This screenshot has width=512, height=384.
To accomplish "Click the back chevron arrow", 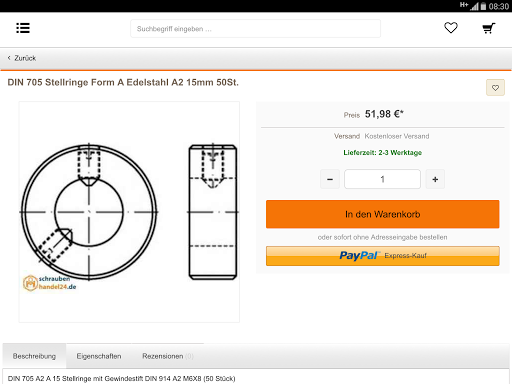I will pyautogui.click(x=9, y=58).
